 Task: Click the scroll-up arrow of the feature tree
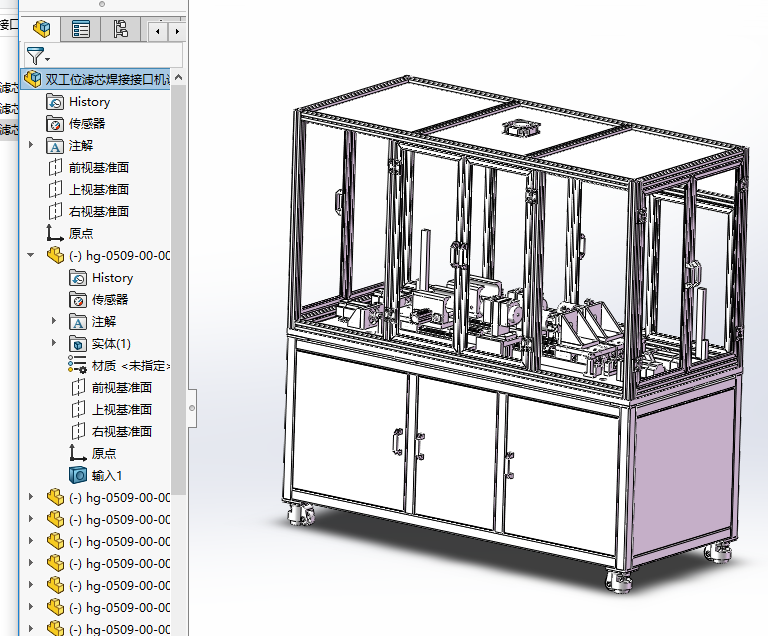[178, 77]
